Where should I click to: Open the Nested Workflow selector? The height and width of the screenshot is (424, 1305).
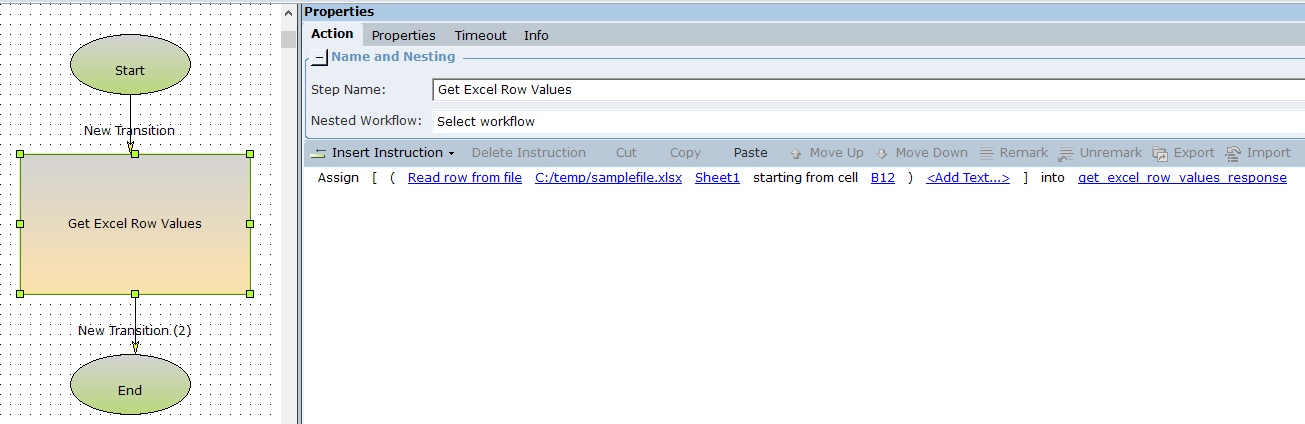pos(868,121)
